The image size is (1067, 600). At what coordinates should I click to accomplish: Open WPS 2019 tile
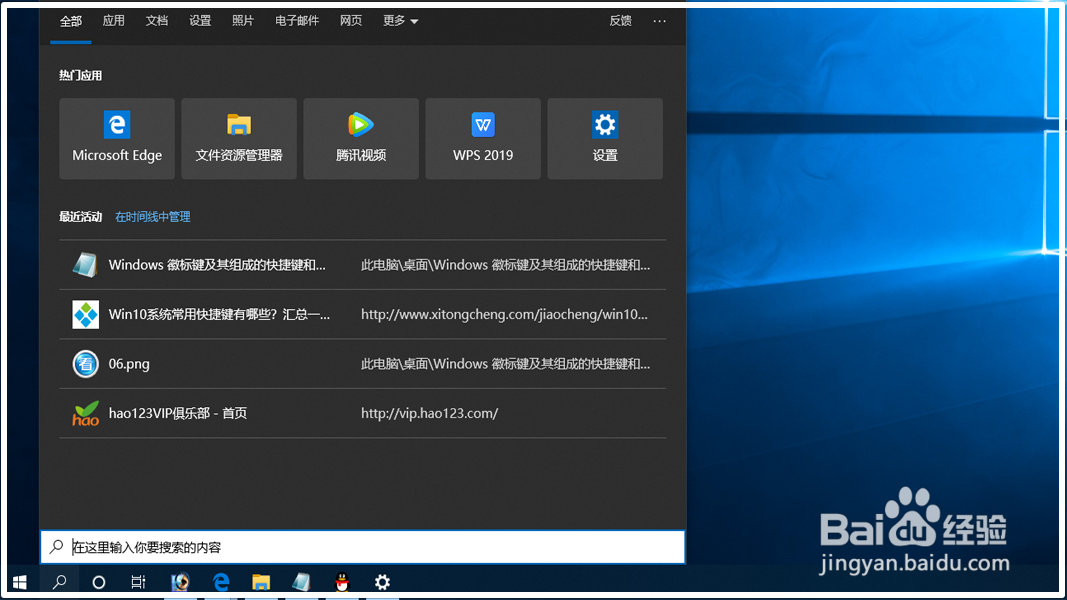483,139
